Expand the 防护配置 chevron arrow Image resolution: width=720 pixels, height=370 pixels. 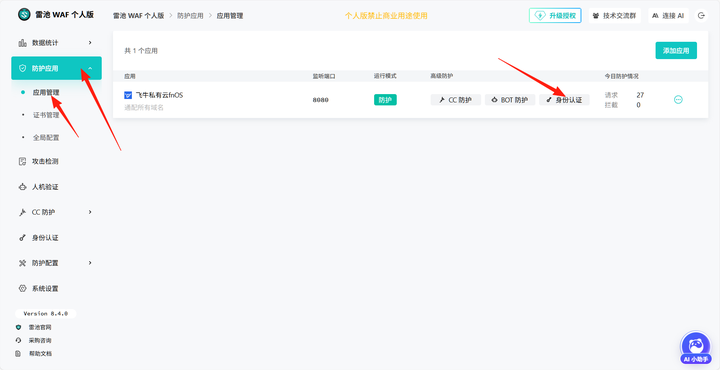[x=90, y=263]
